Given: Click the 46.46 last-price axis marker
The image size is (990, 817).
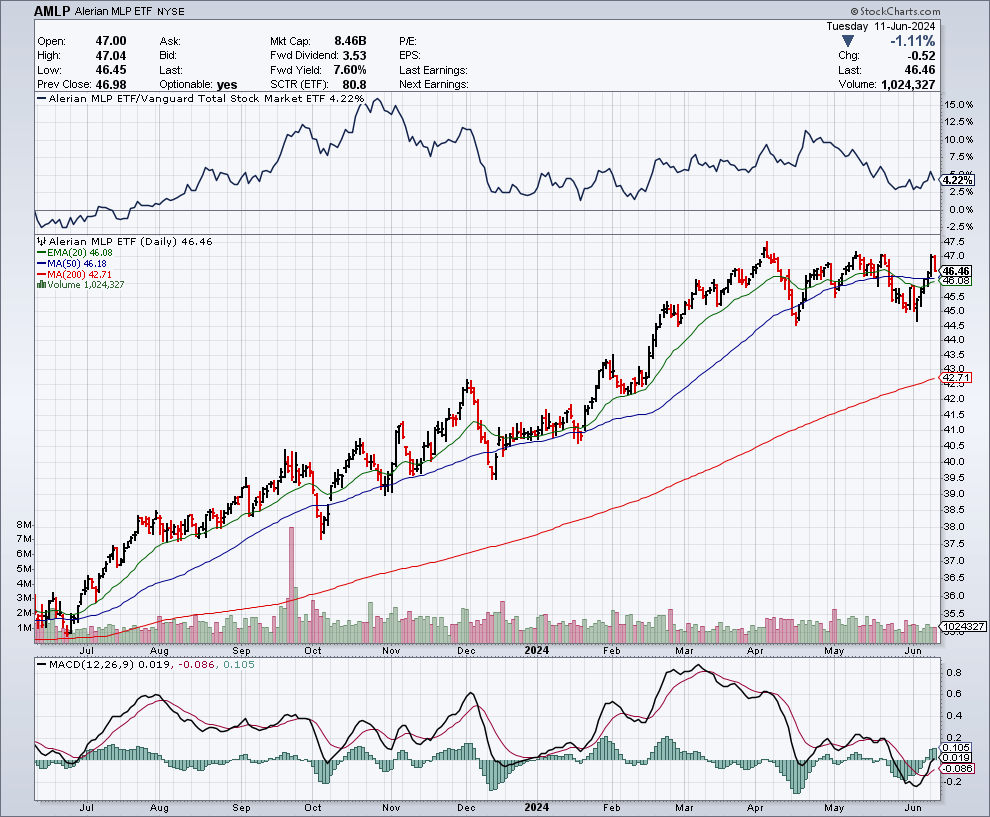Looking at the screenshot, I should [956, 271].
